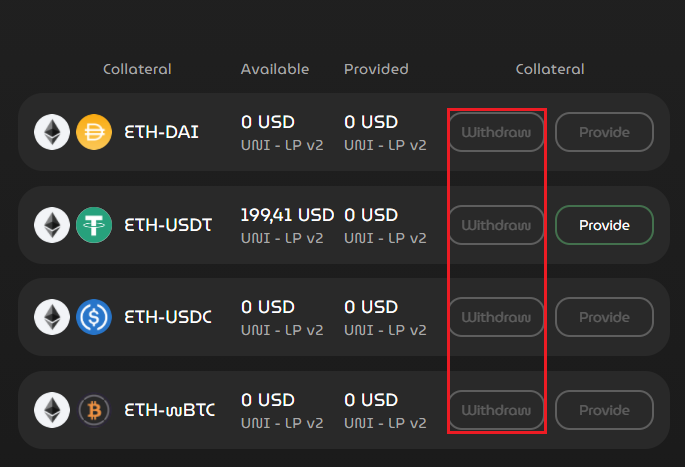Click the Ethereum icon in ETH-USDT row
685x467 pixels.
(52, 225)
